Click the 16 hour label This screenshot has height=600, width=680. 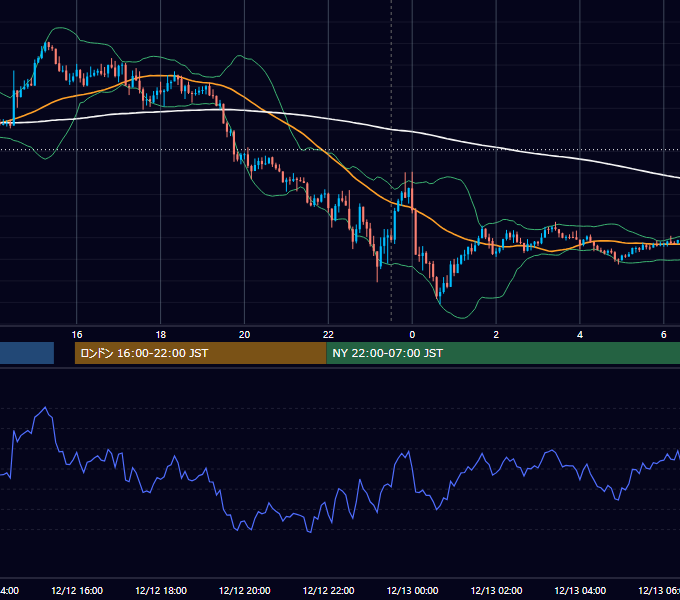[x=77, y=335]
